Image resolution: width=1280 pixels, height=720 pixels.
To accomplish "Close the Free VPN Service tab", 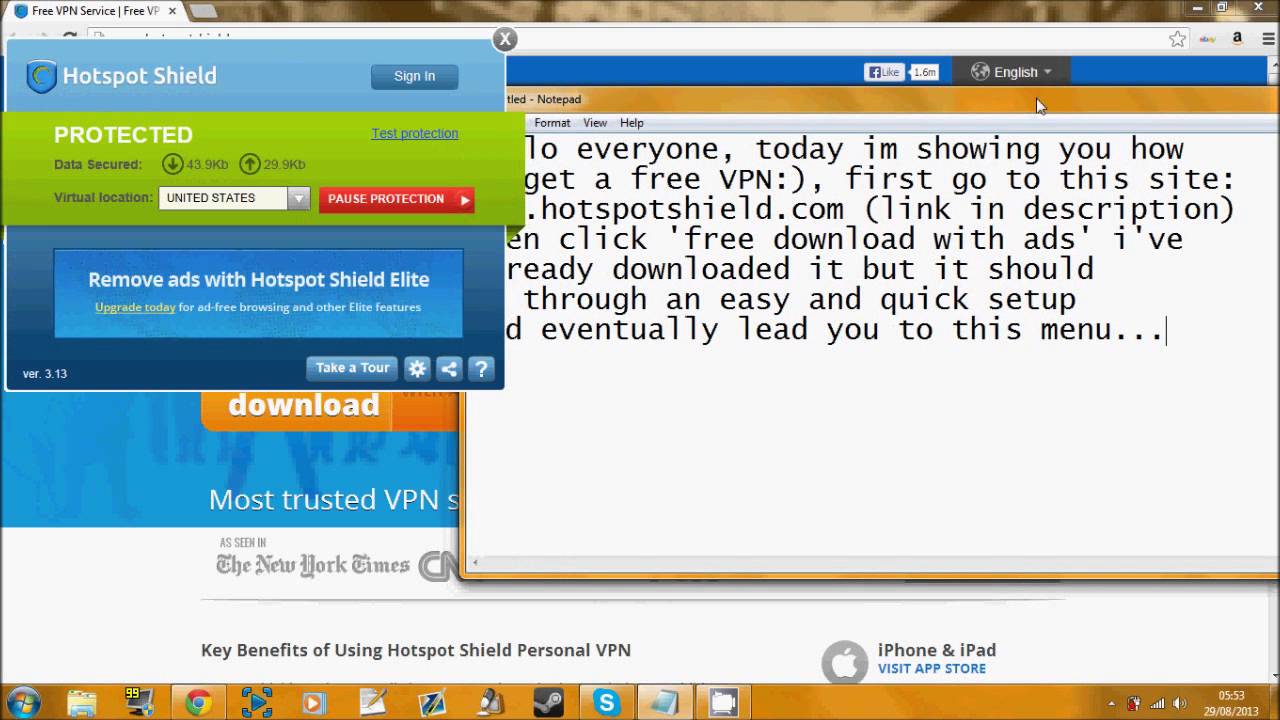I will click(172, 11).
